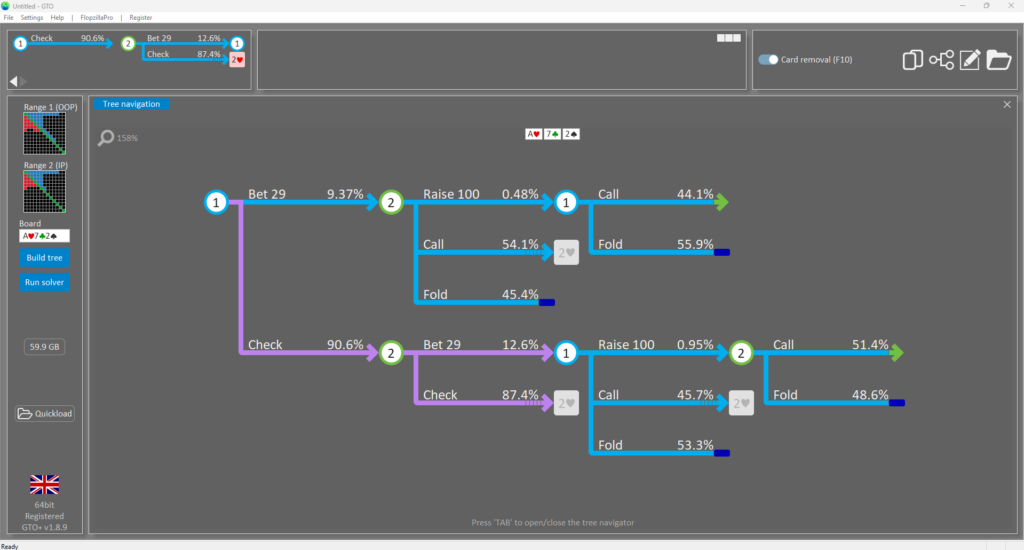Open the Register menu item

tap(140, 18)
